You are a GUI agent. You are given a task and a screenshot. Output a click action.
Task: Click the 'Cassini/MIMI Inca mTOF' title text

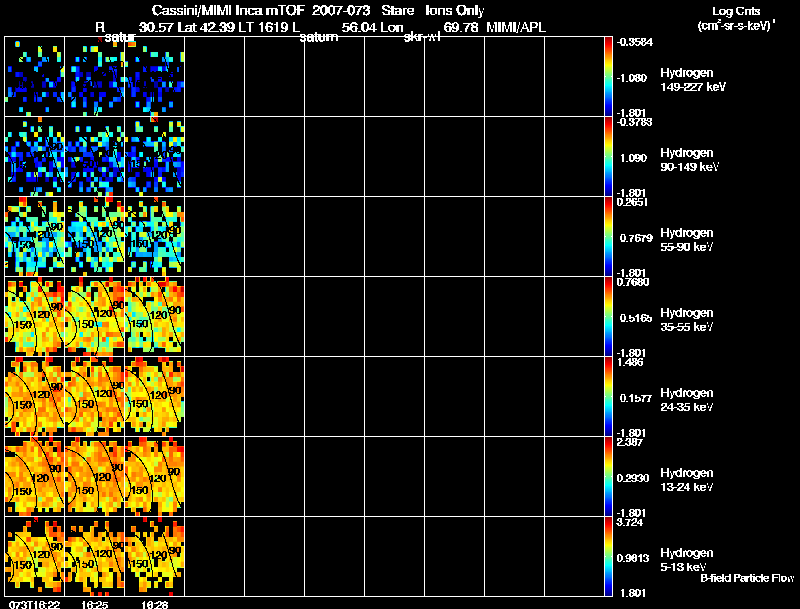228,10
